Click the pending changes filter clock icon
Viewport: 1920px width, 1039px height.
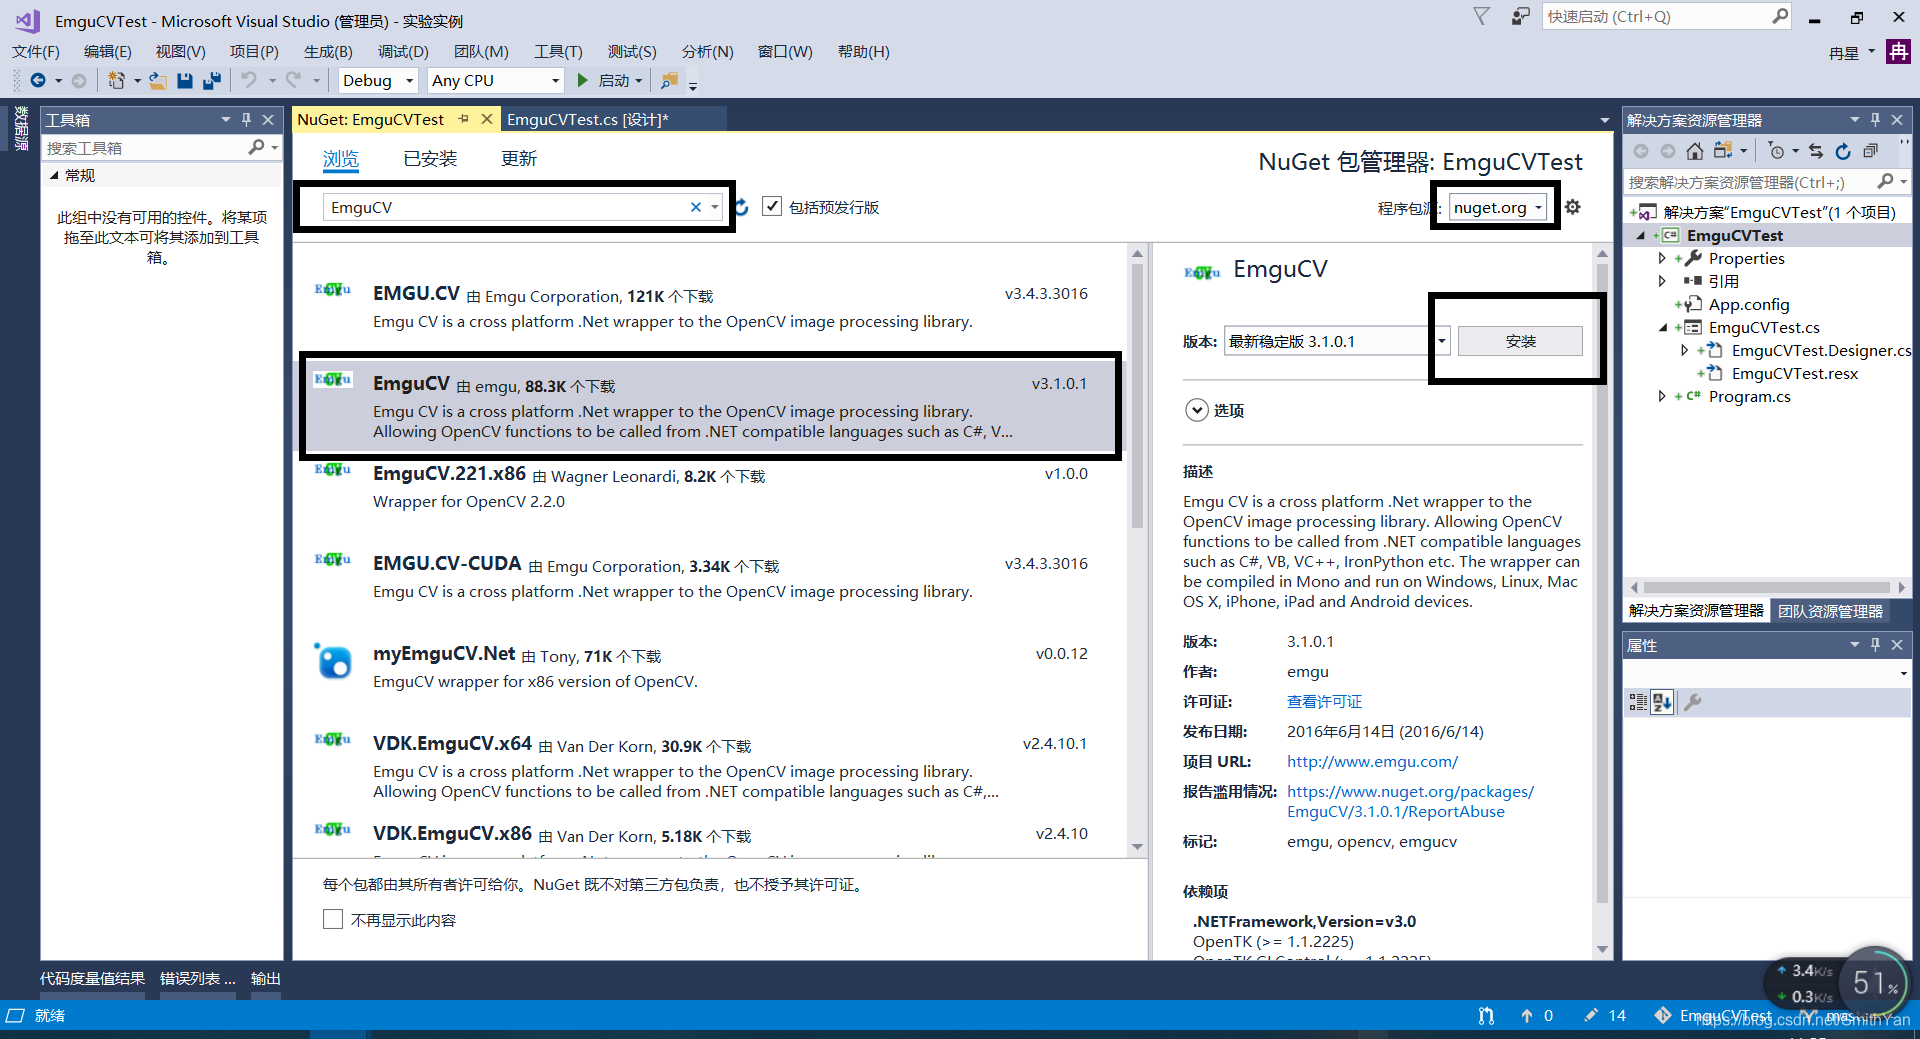[x=1776, y=151]
